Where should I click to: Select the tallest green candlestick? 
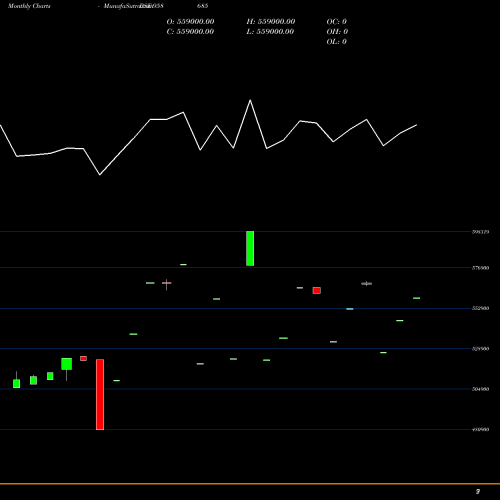pos(250,248)
